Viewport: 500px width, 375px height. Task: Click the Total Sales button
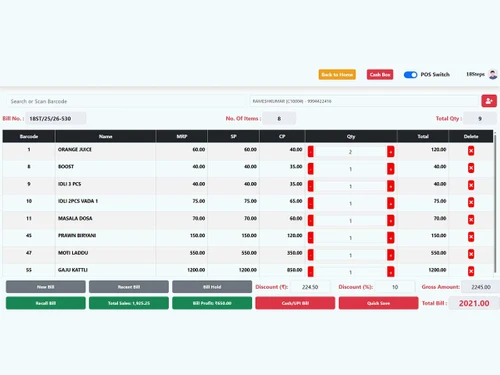click(x=129, y=303)
